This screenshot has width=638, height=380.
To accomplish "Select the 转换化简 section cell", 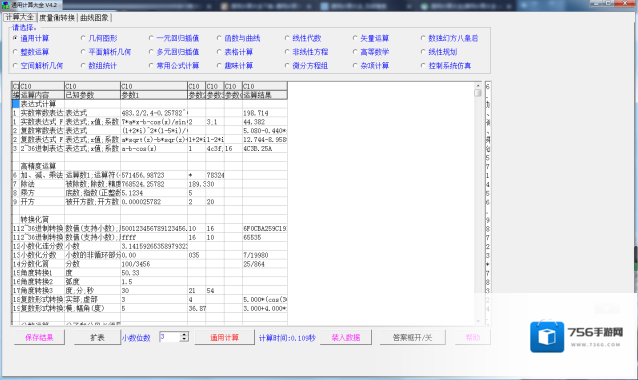I will pos(42,220).
